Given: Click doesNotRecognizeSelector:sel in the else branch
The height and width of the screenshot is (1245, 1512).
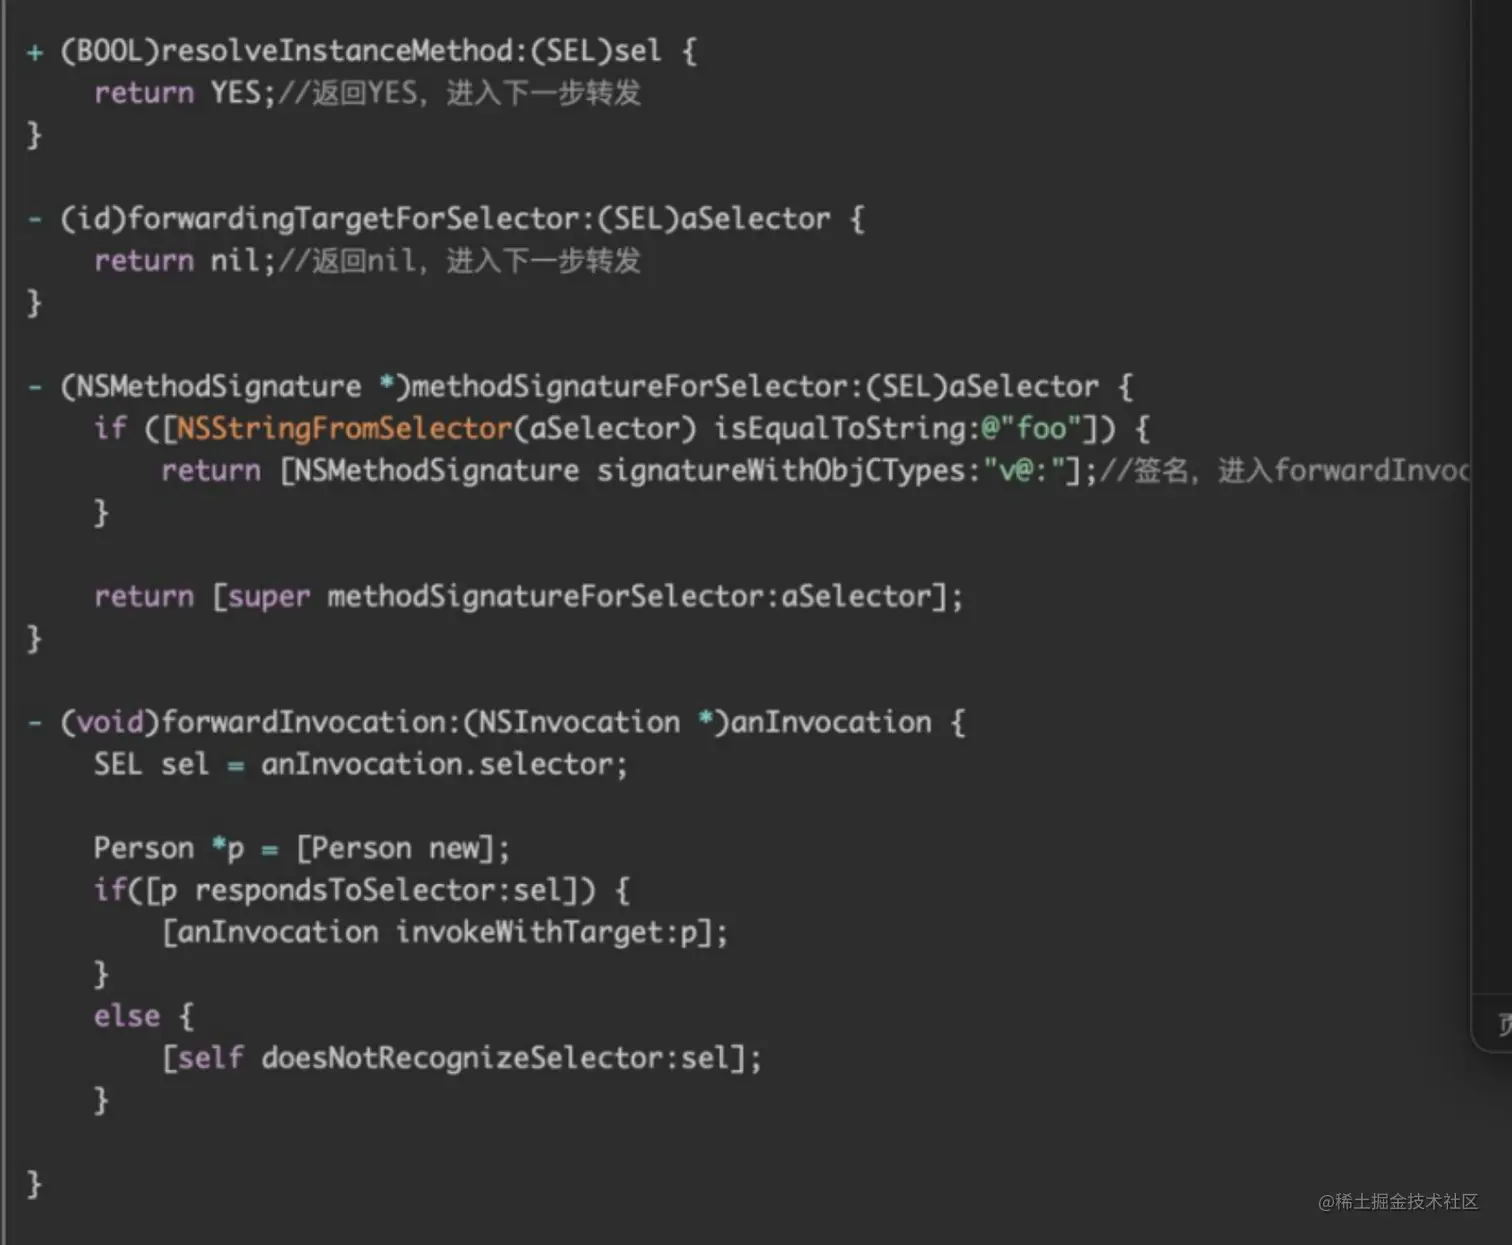Looking at the screenshot, I should pyautogui.click(x=495, y=1058).
